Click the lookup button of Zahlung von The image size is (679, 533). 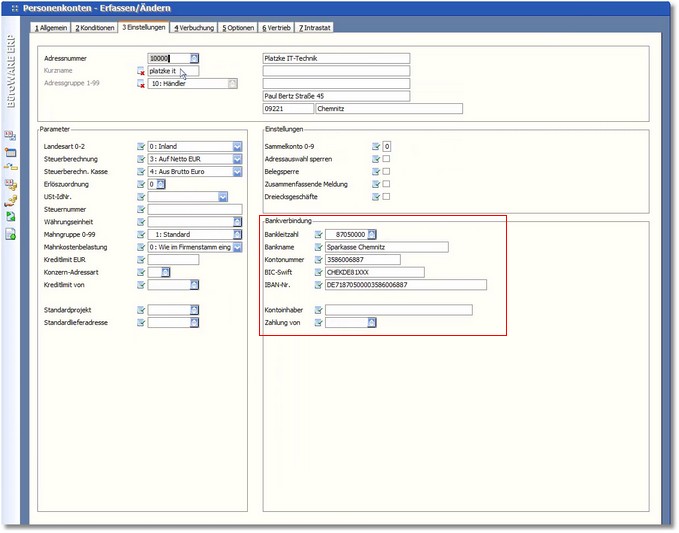371,323
